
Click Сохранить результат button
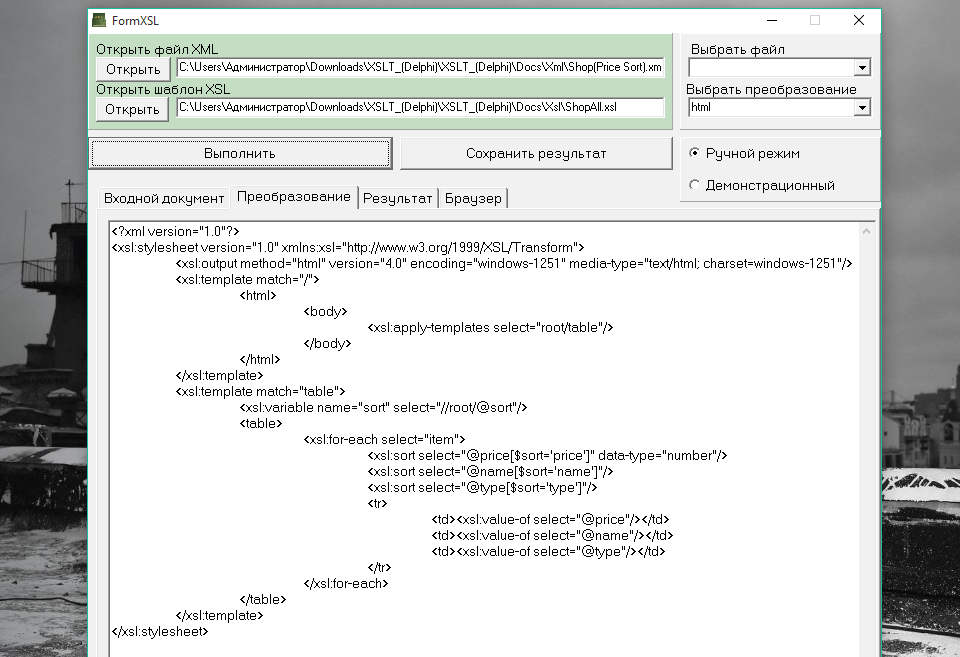(536, 153)
